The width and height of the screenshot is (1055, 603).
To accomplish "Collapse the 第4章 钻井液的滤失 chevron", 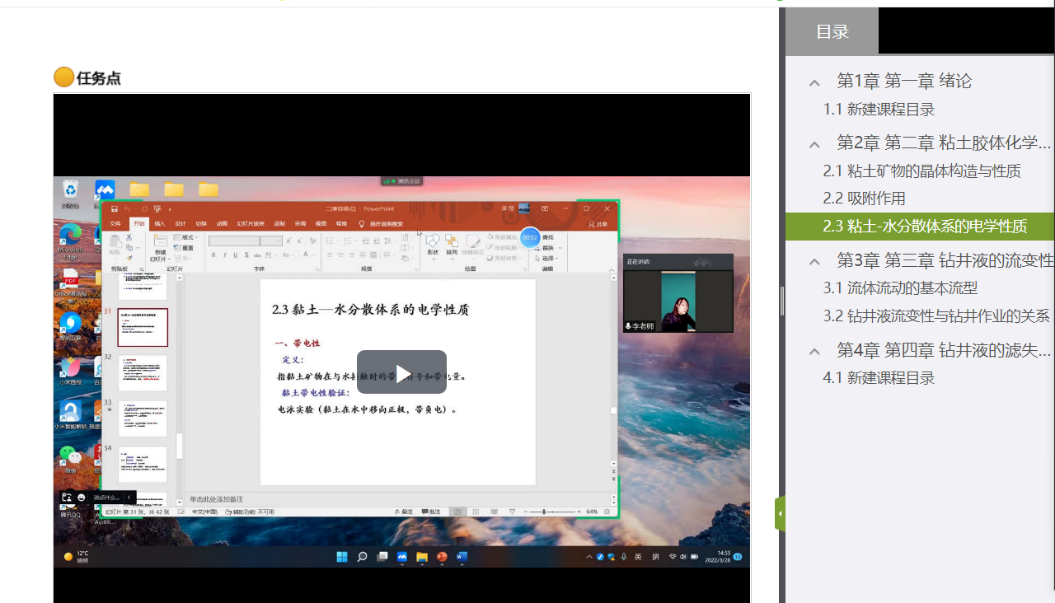I will pos(815,351).
